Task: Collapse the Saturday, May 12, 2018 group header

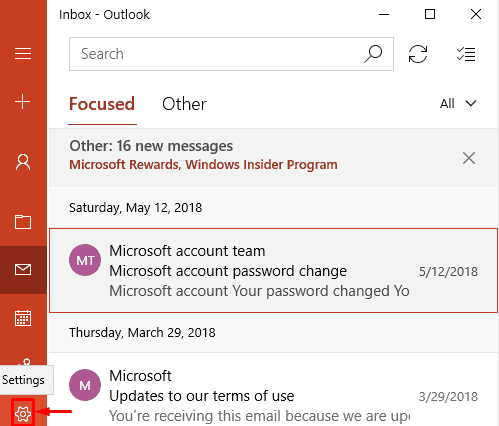Action: point(273,208)
